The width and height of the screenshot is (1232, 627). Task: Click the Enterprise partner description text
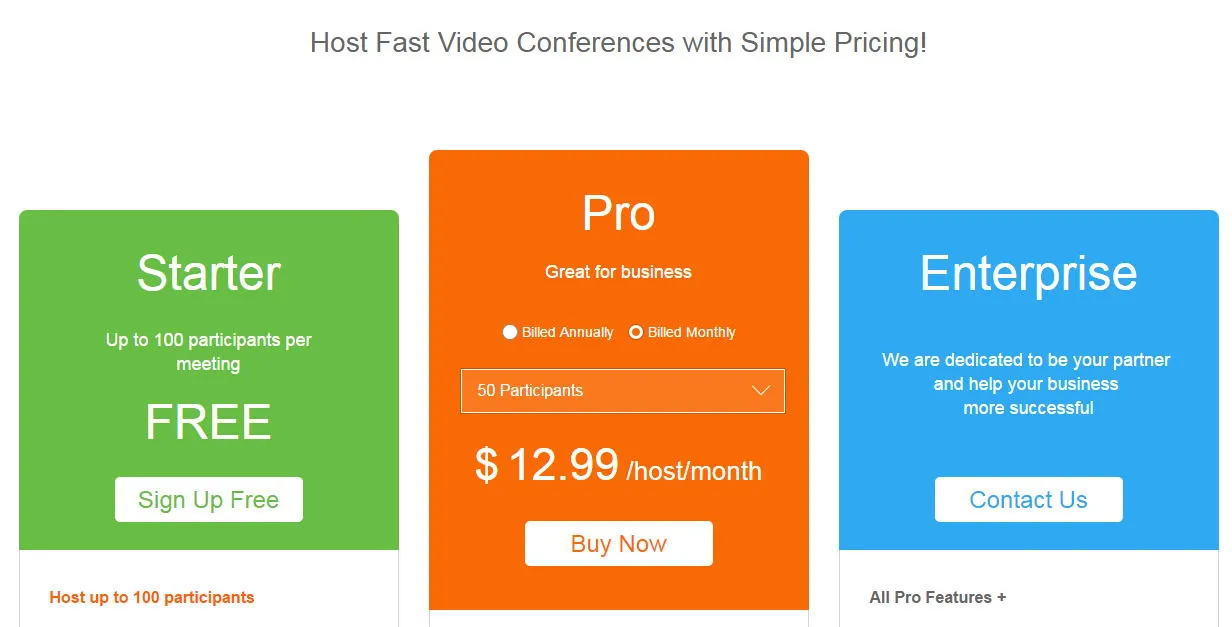[1026, 384]
